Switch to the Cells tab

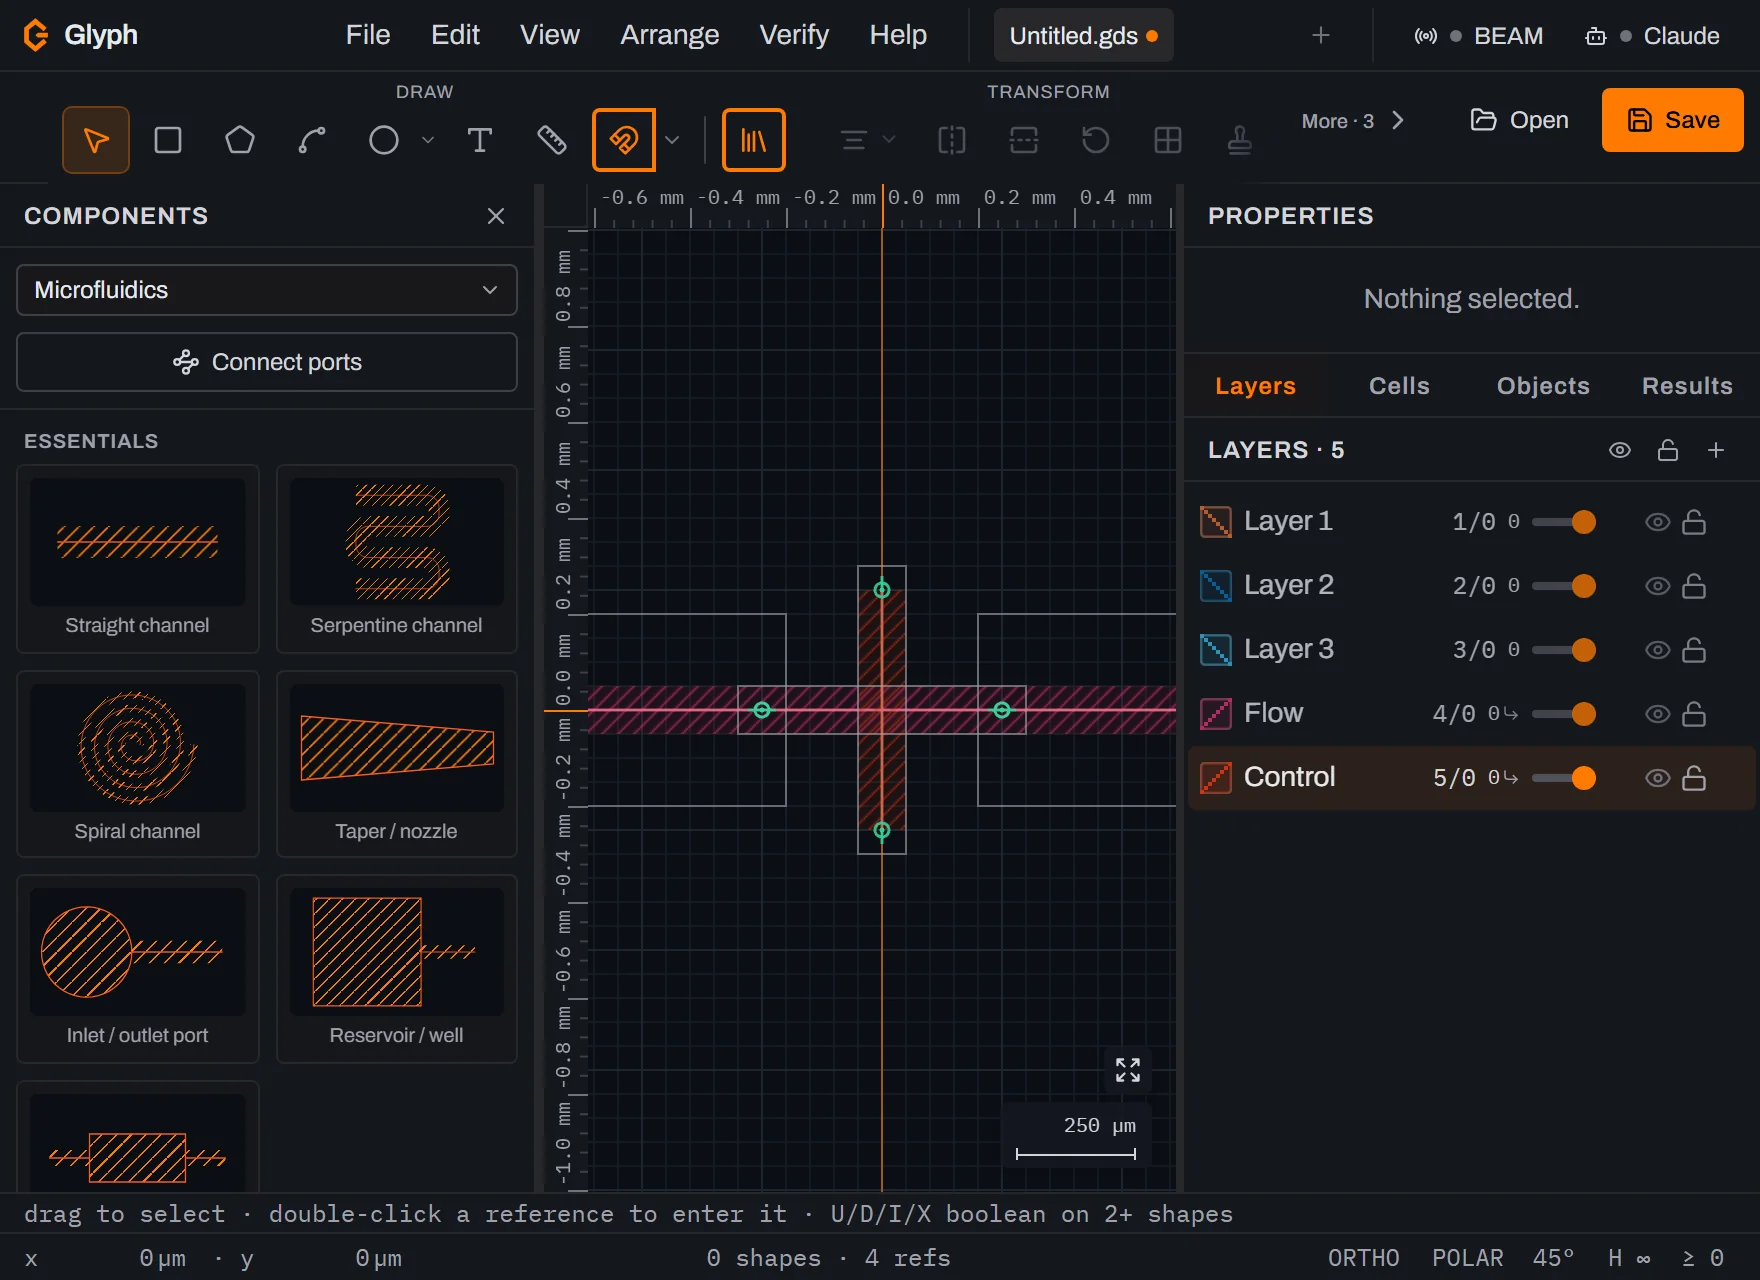coord(1399,386)
